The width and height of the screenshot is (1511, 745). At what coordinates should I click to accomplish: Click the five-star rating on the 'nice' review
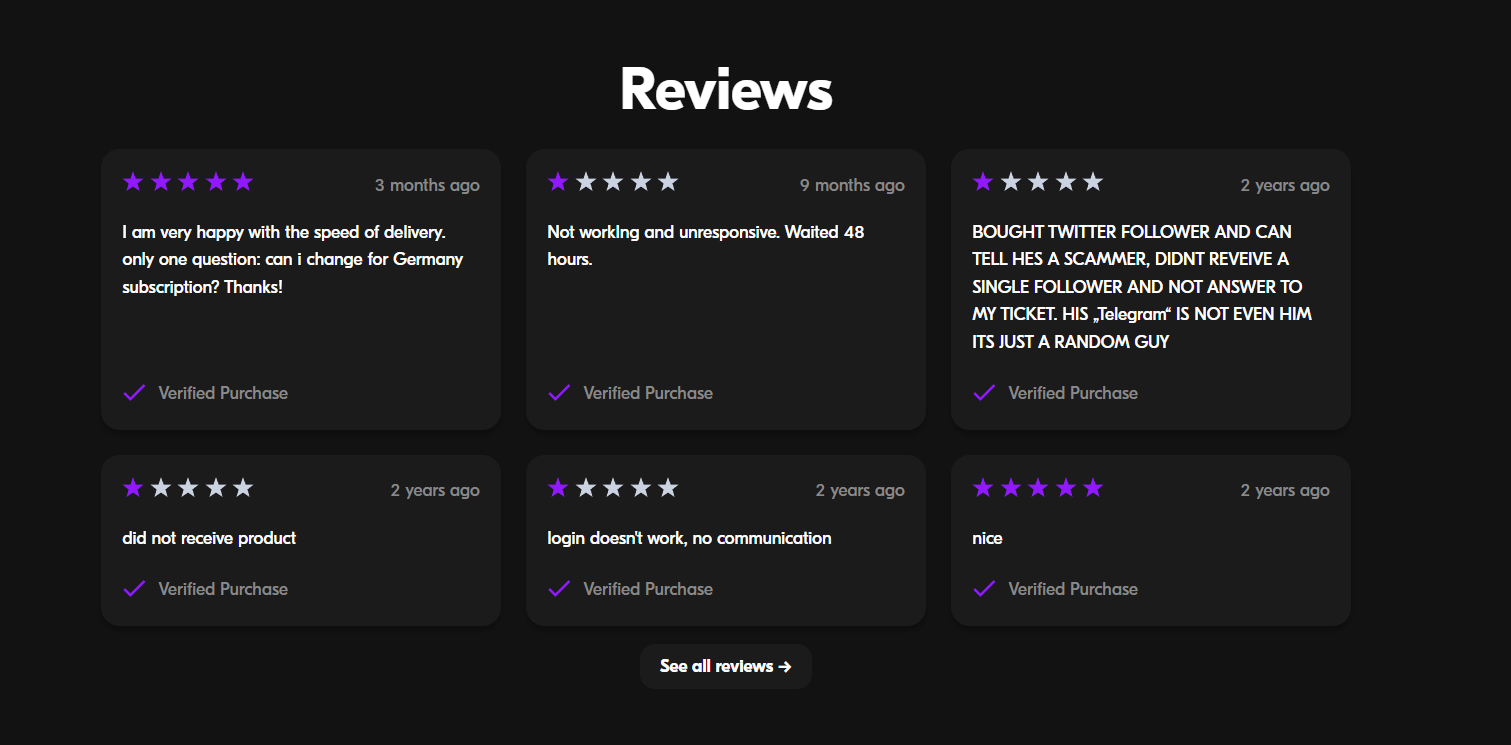tap(1038, 488)
